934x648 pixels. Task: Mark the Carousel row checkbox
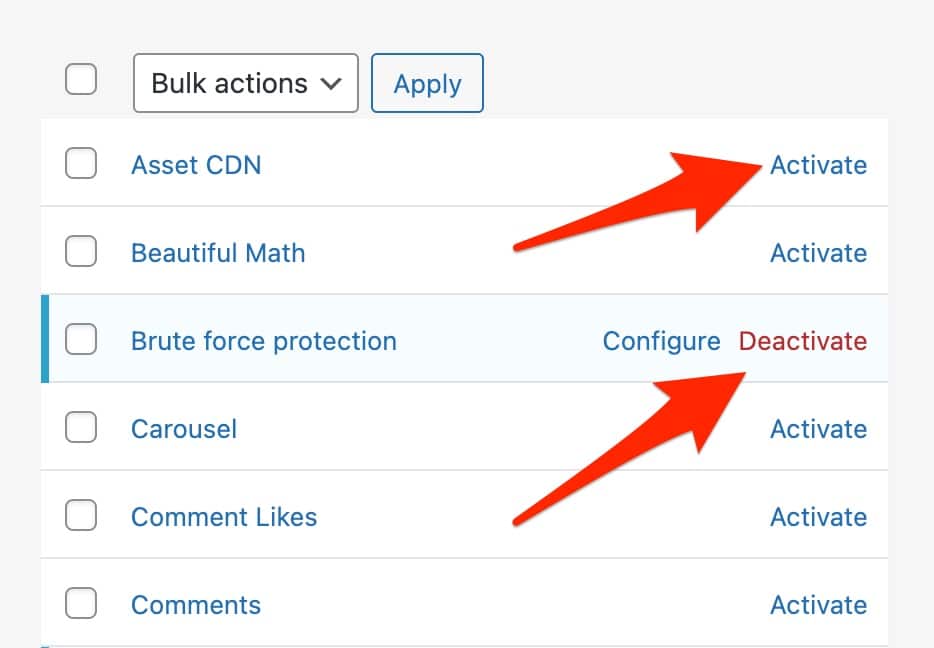(81, 428)
